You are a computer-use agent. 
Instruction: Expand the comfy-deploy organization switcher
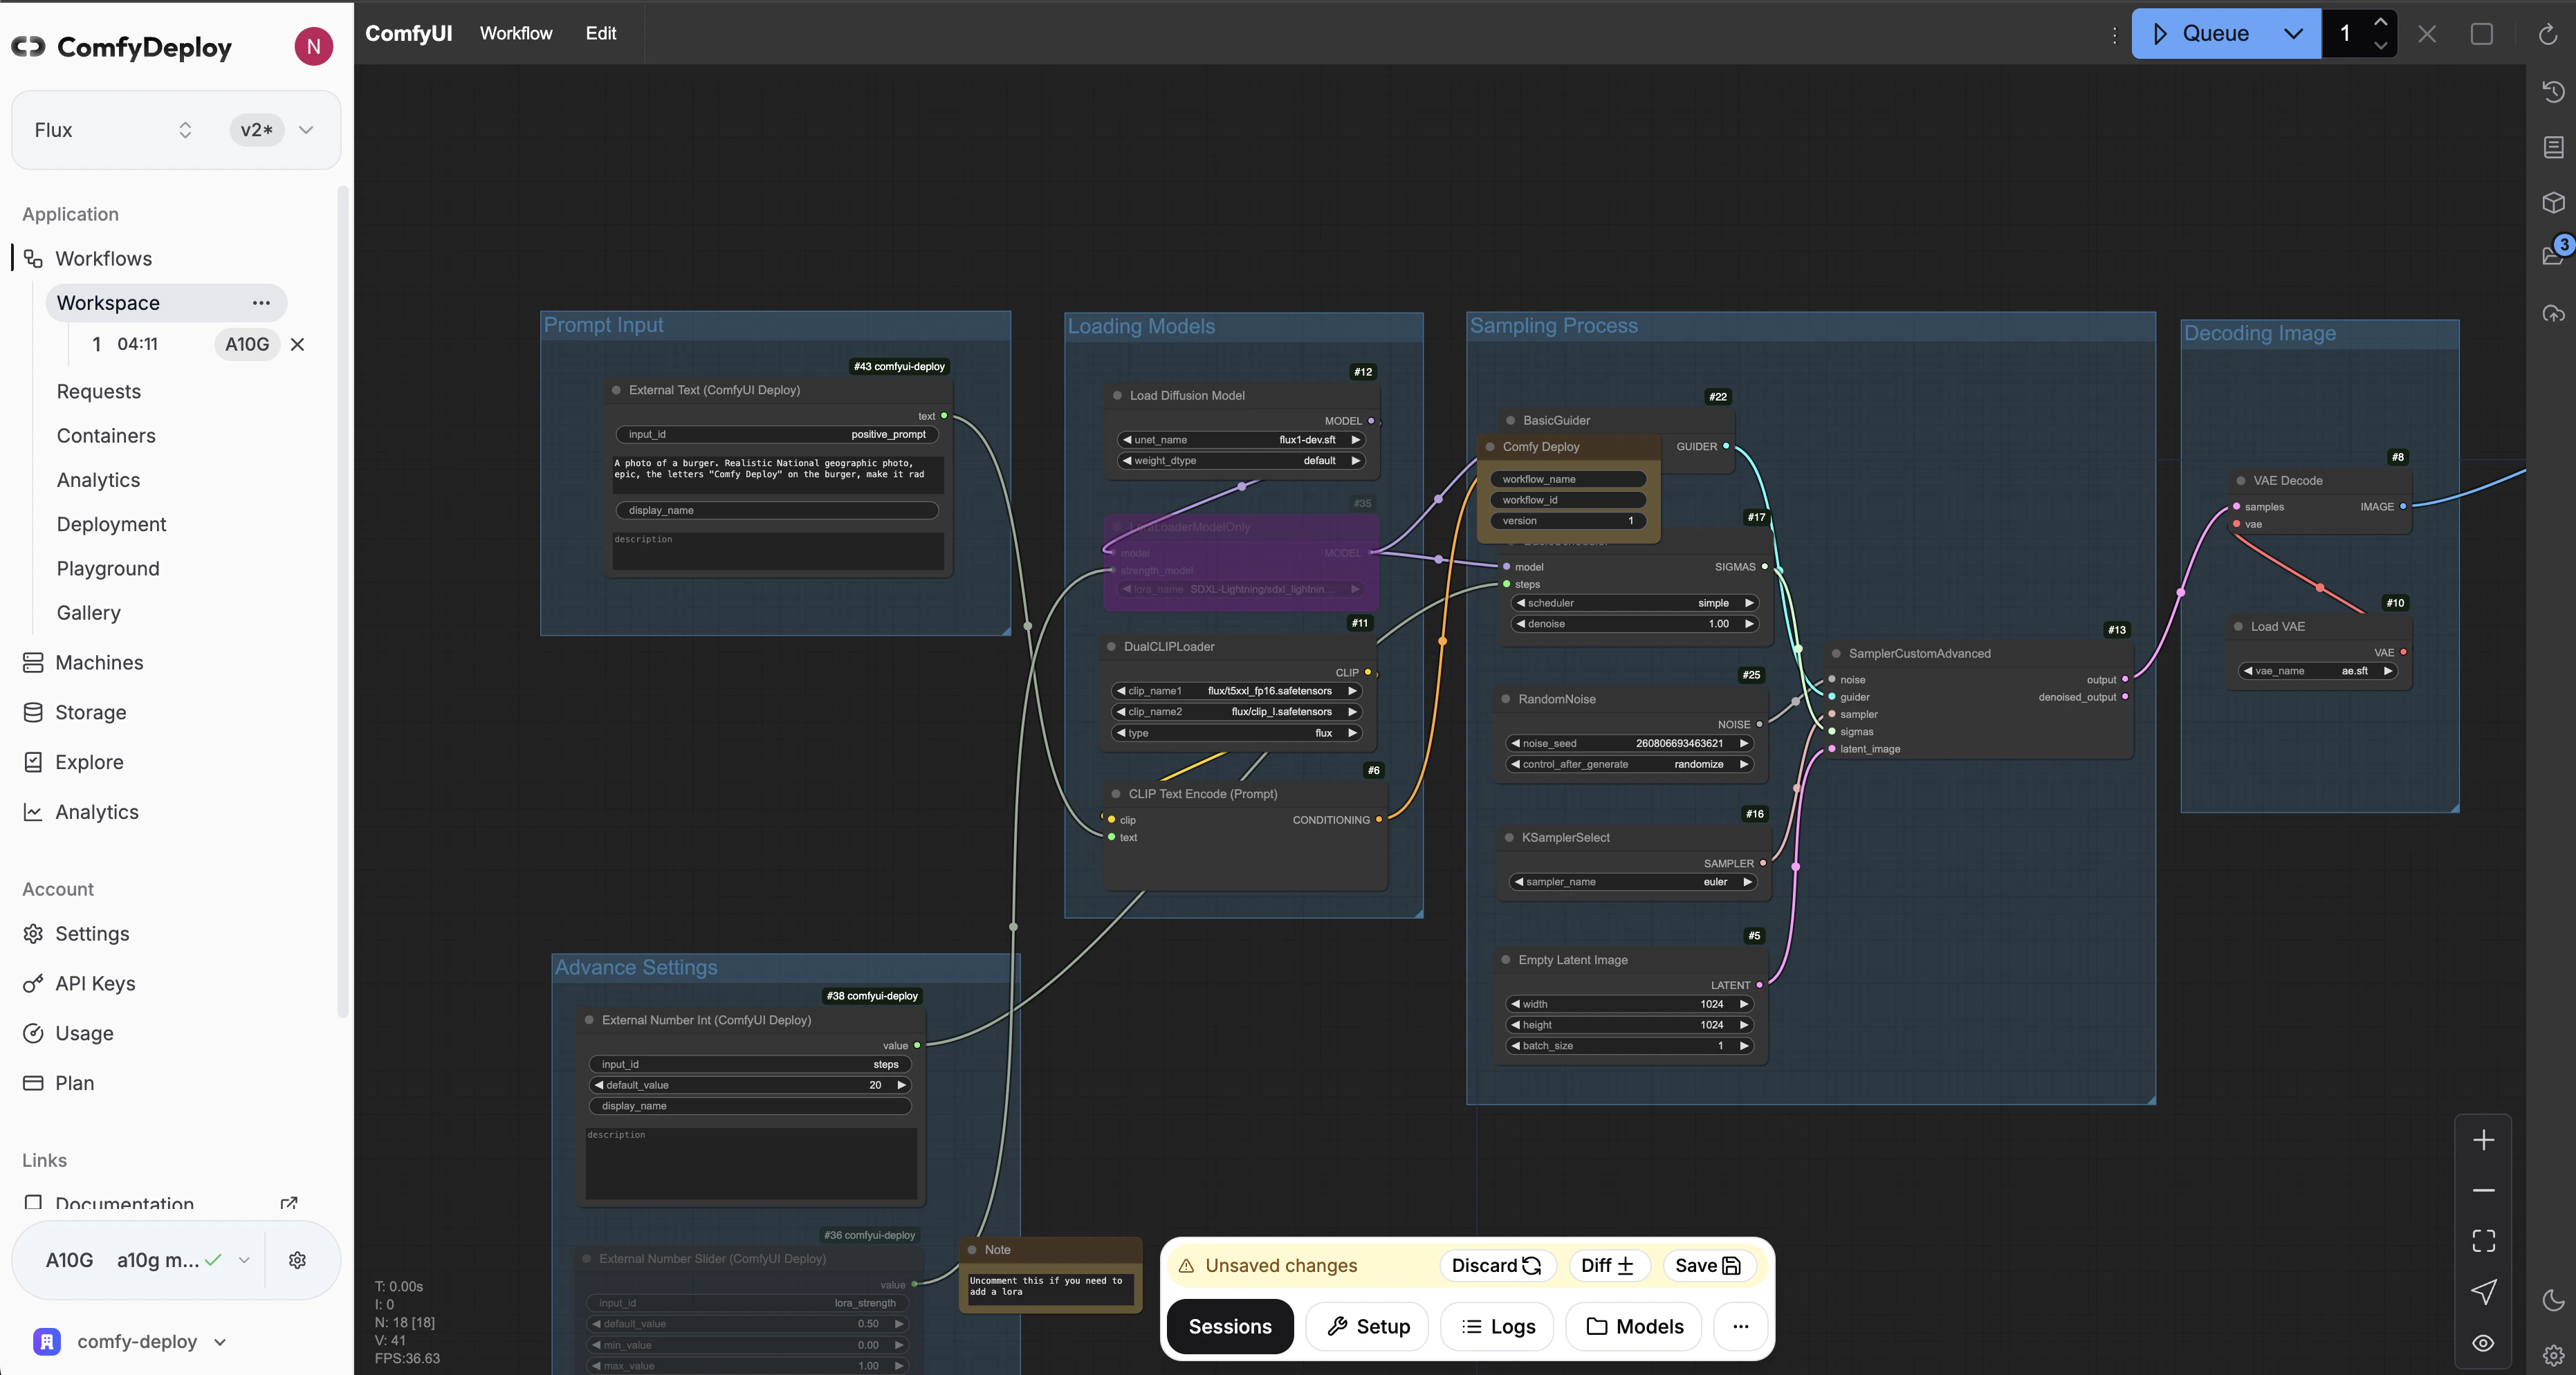click(221, 1342)
